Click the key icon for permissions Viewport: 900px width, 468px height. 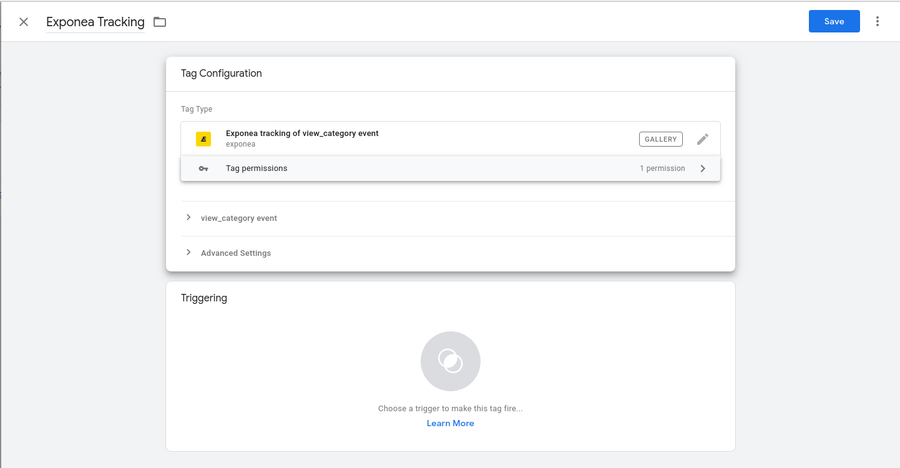coord(203,169)
